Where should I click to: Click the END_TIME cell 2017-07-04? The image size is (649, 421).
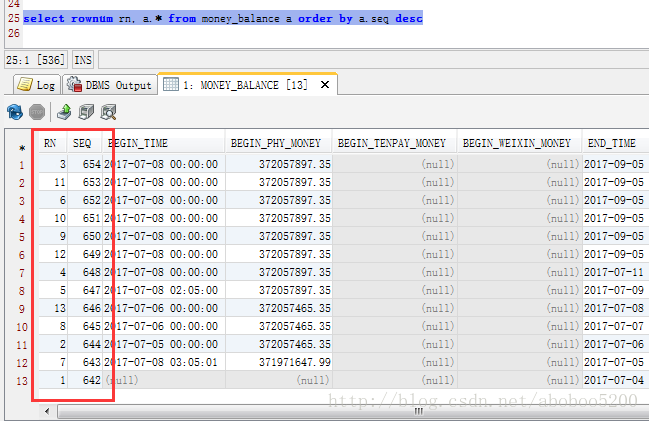(615, 380)
